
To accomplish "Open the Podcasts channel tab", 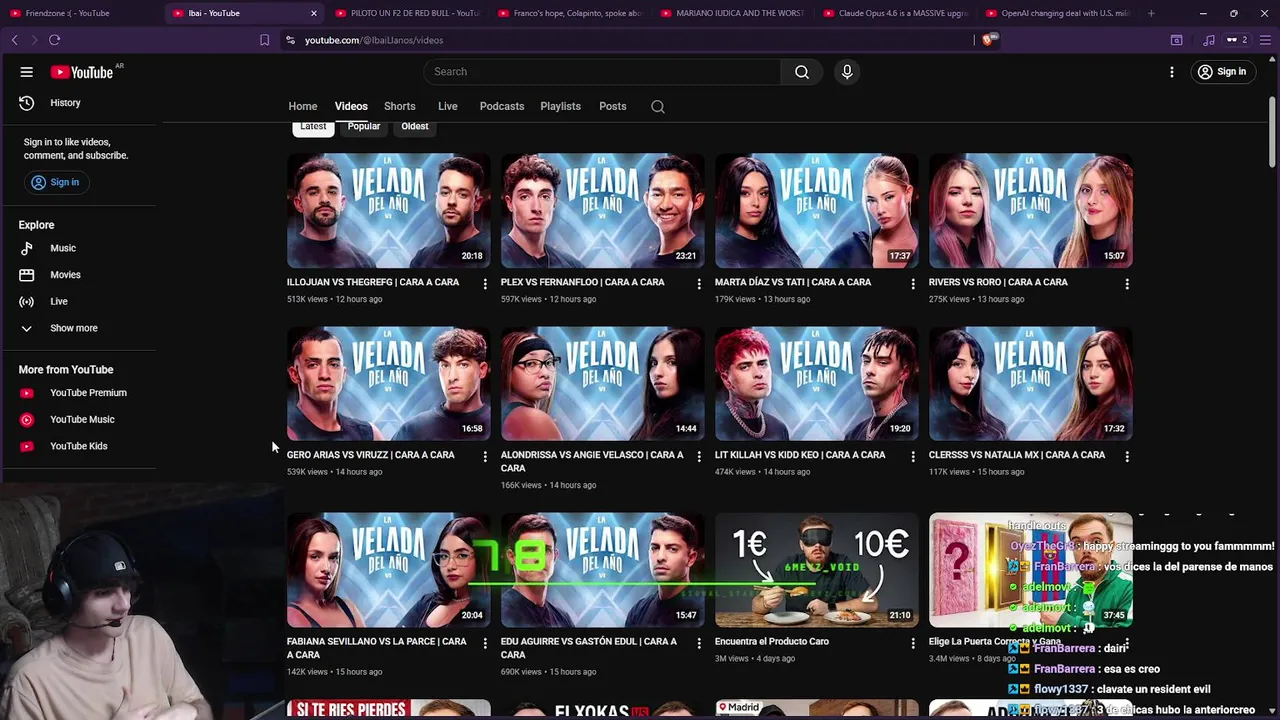I will coord(502,107).
